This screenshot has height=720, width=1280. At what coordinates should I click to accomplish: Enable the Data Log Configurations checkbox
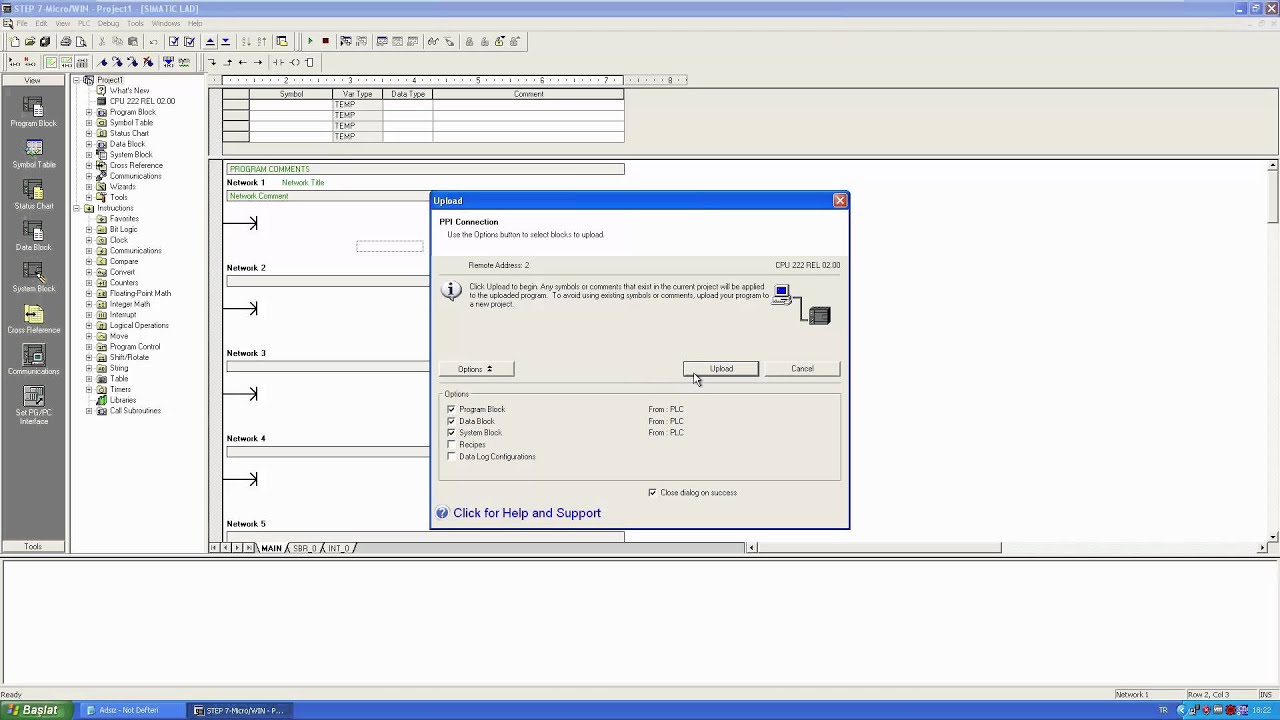451,457
